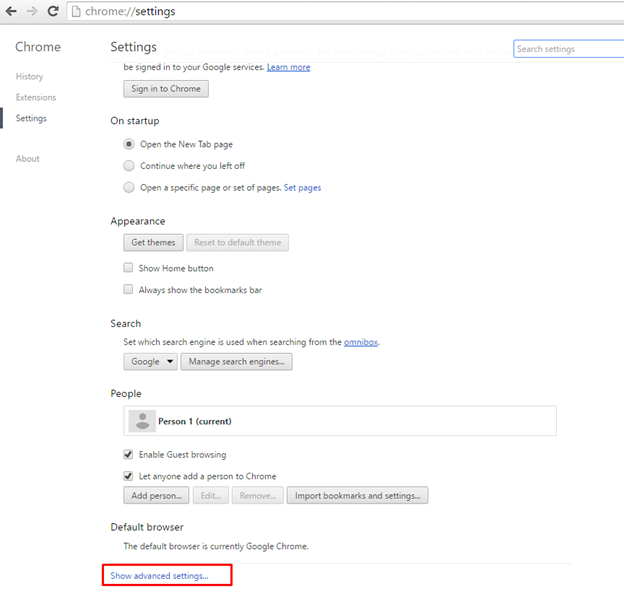Go to Extensions in the sidebar
624x594 pixels.
[x=36, y=98]
